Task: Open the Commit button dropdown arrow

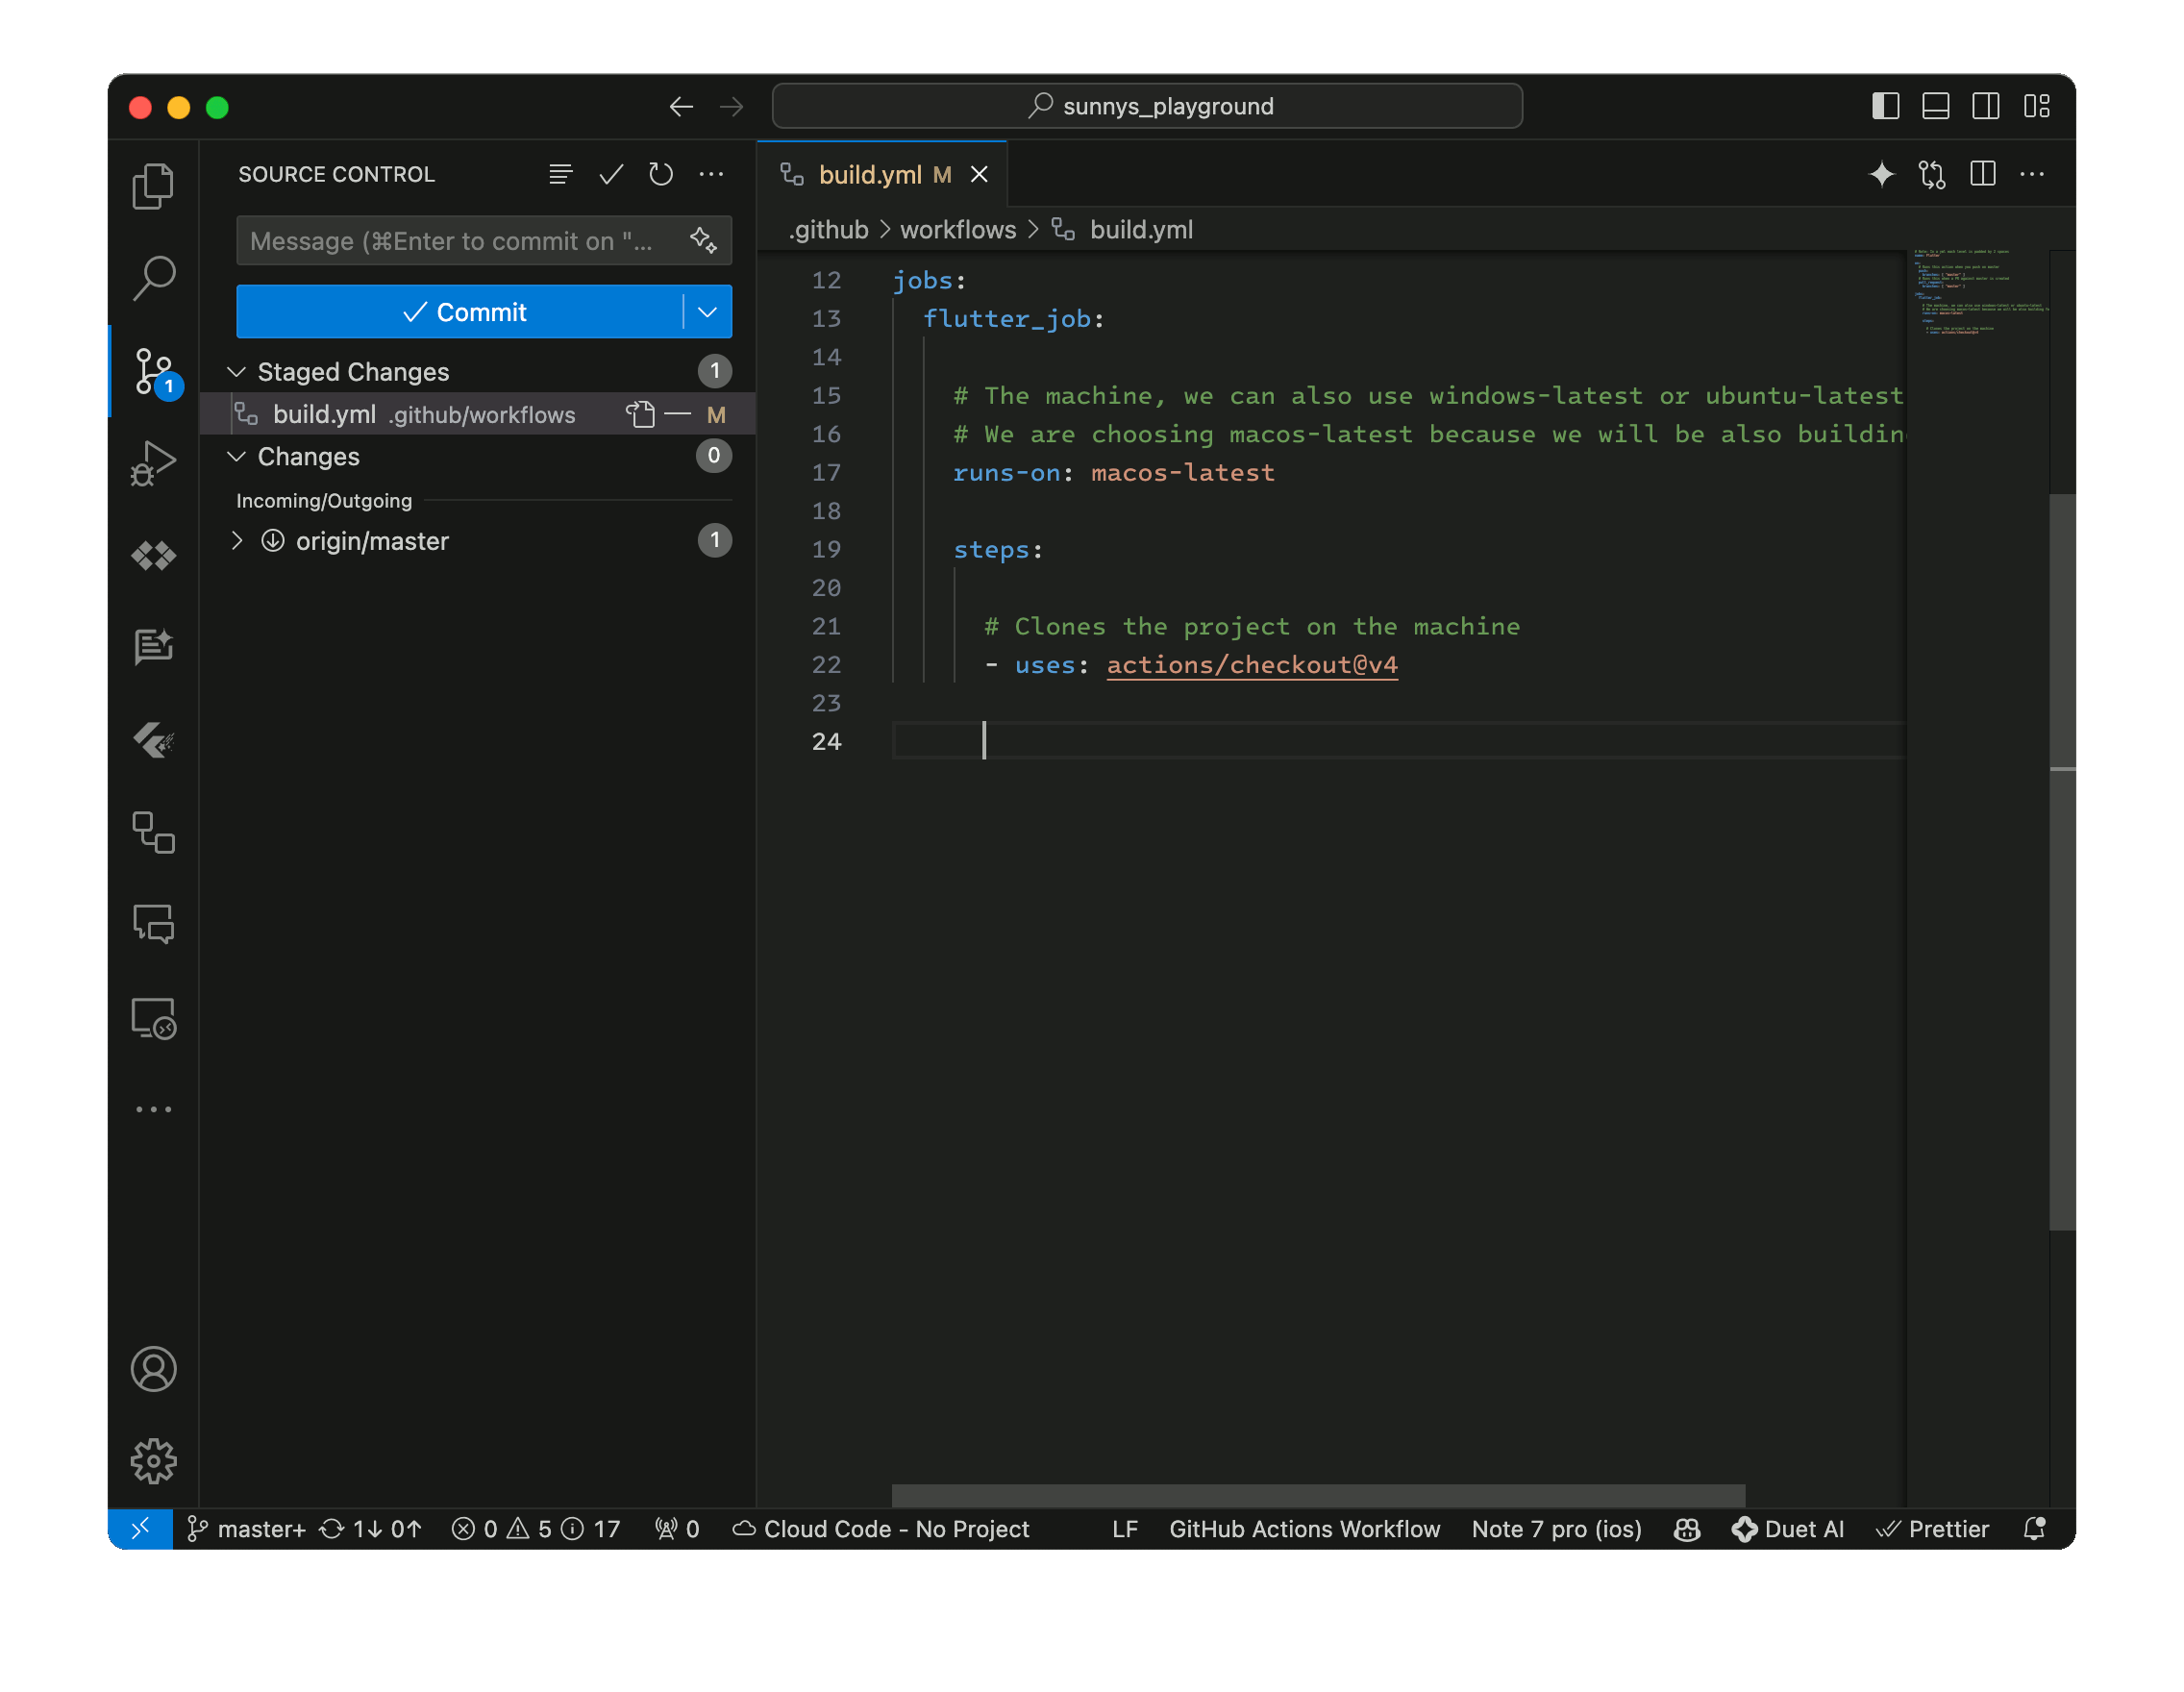Action: click(x=707, y=312)
